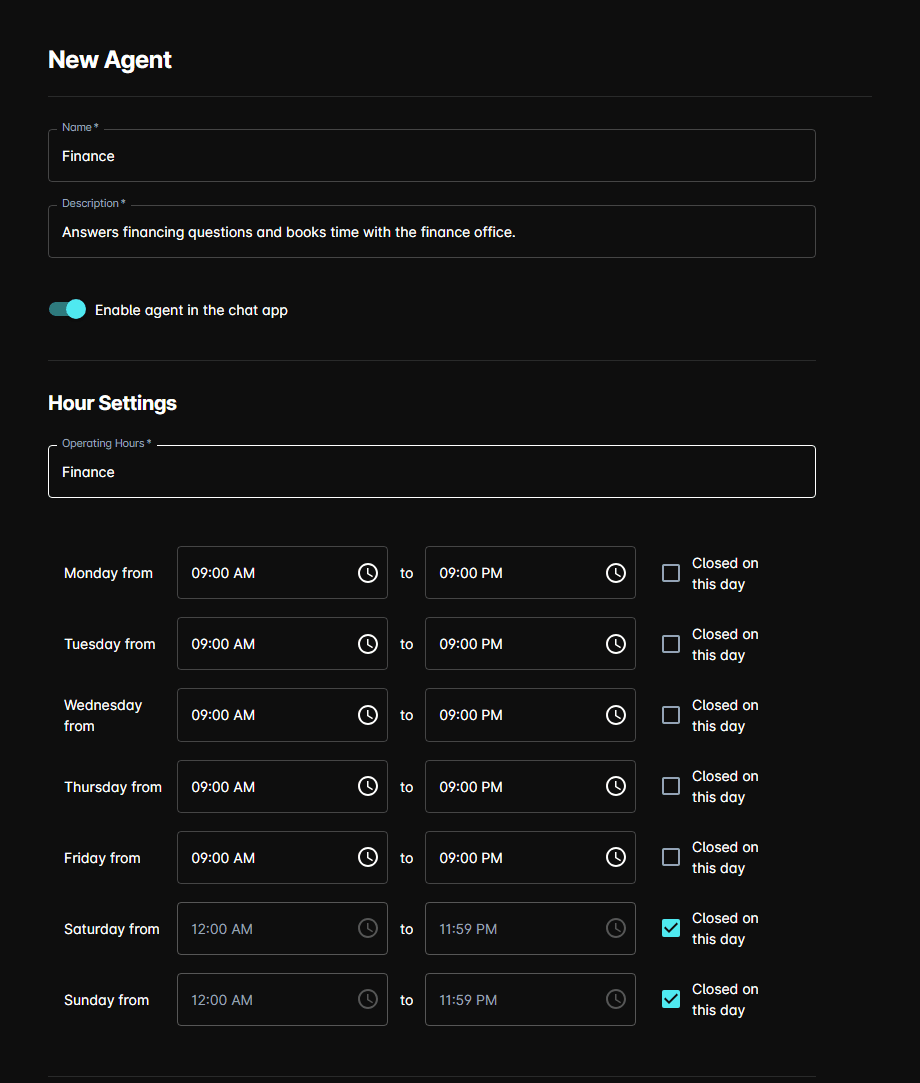Screen dimensions: 920x1083
Task: Edit Wednesday from time 09:00 AM
Action: (282, 715)
